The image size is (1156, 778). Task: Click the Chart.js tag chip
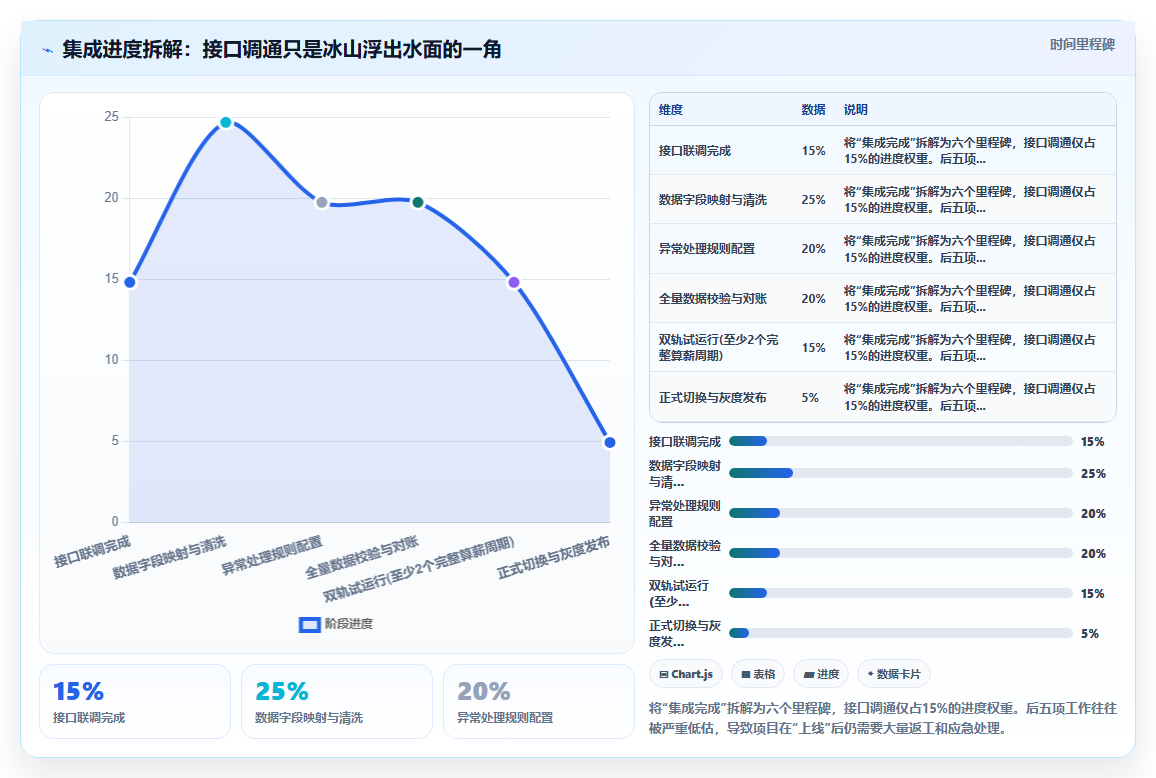(x=686, y=674)
